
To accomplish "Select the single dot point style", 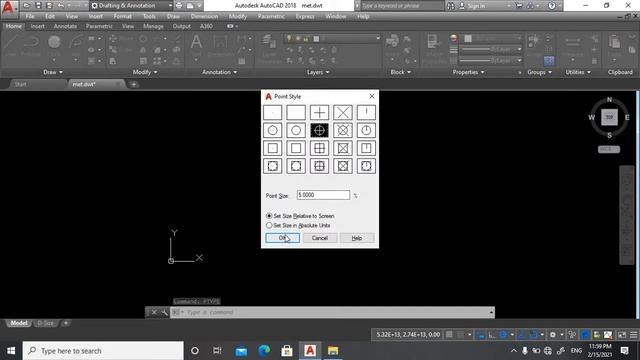I will point(272,112).
